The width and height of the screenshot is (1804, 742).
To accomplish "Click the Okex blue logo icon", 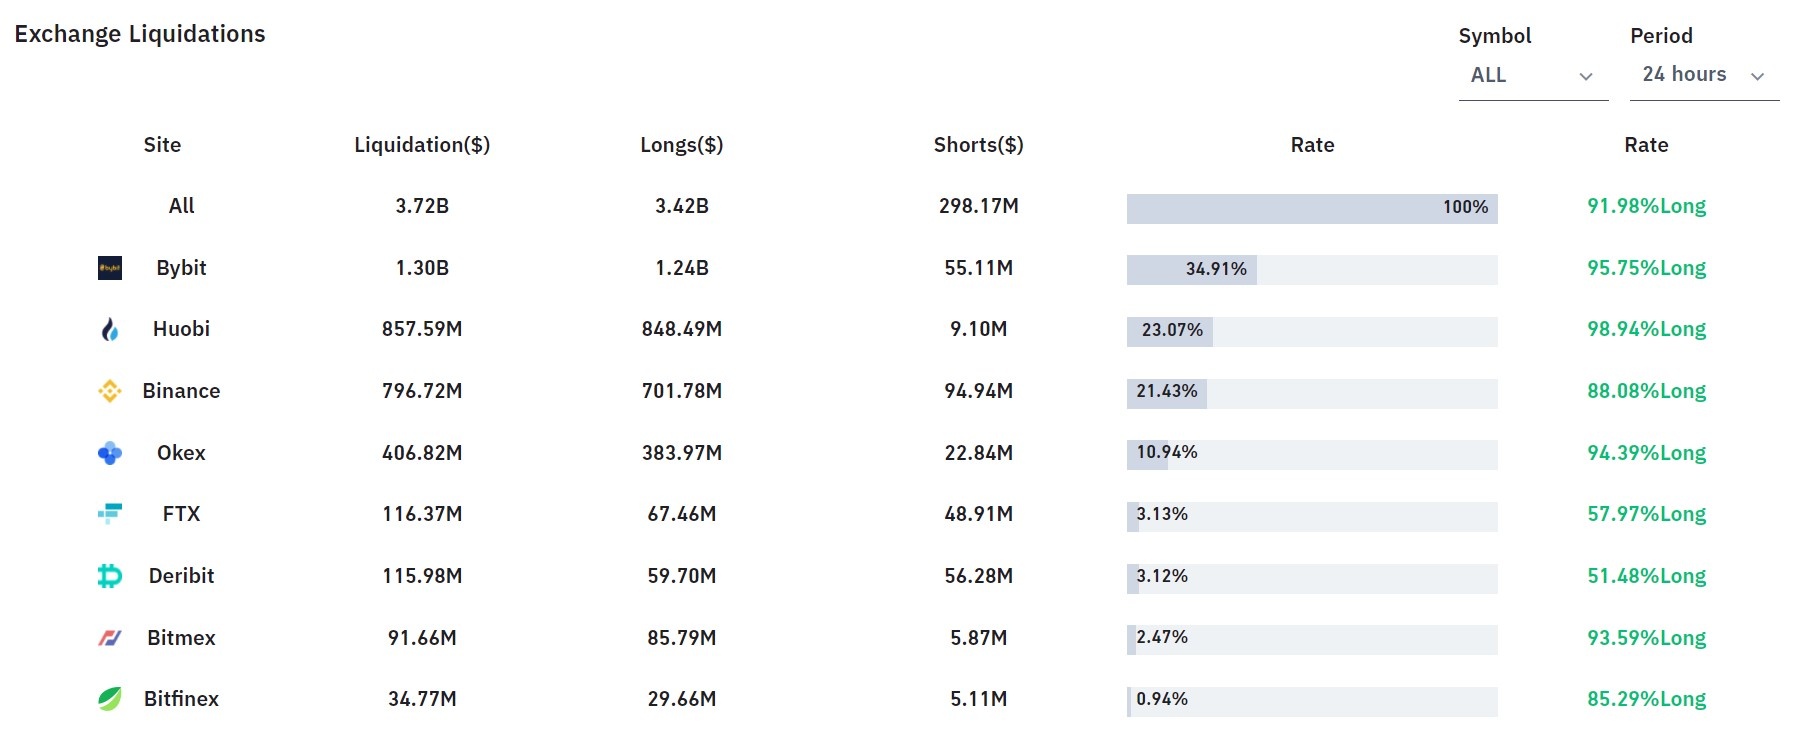I will [110, 453].
